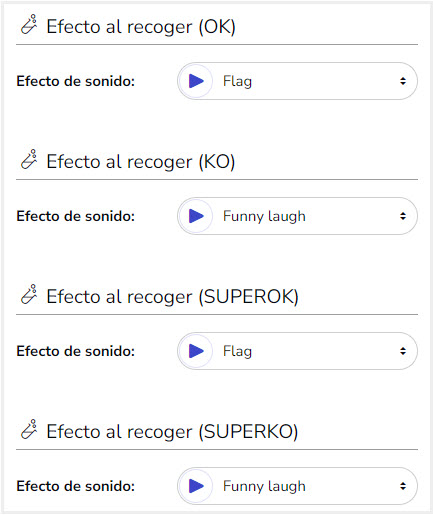Screen dimensions: 433x515
Task: Select the Efecto al recoger (OK) heading
Action: pos(141,27)
